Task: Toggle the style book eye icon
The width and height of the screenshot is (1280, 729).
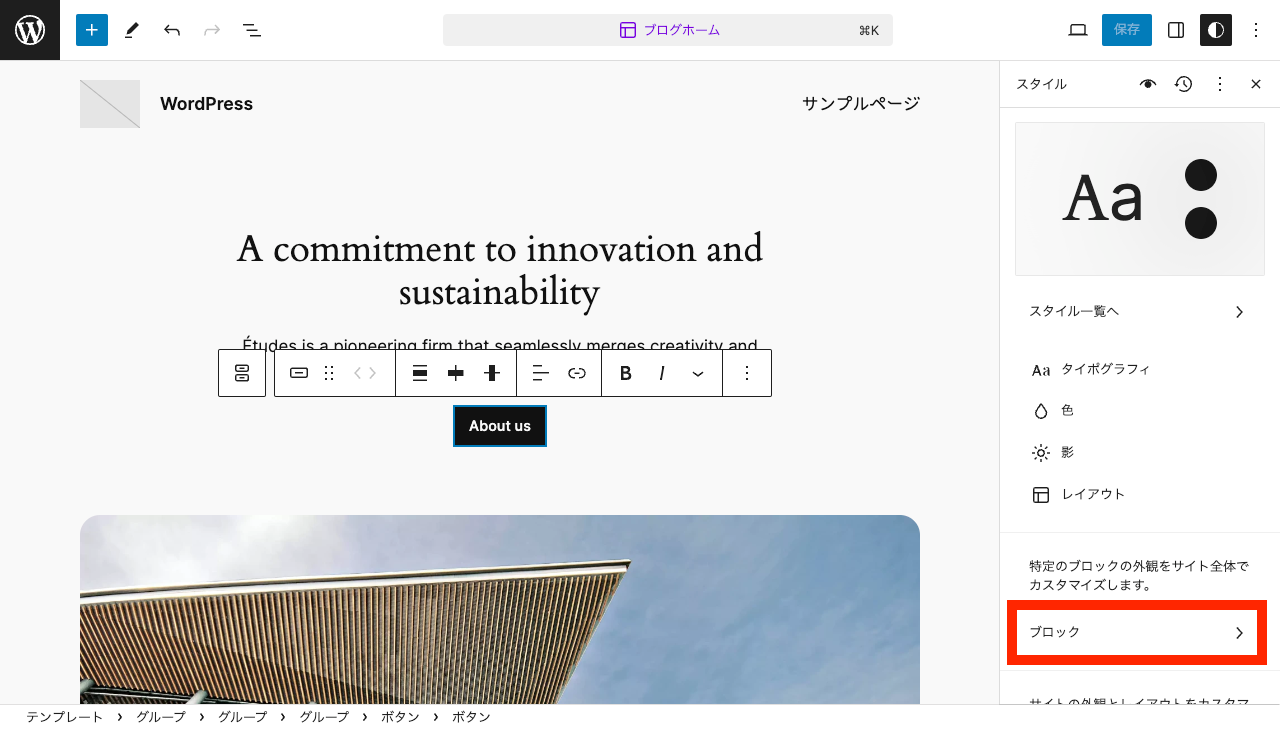Action: [1148, 84]
